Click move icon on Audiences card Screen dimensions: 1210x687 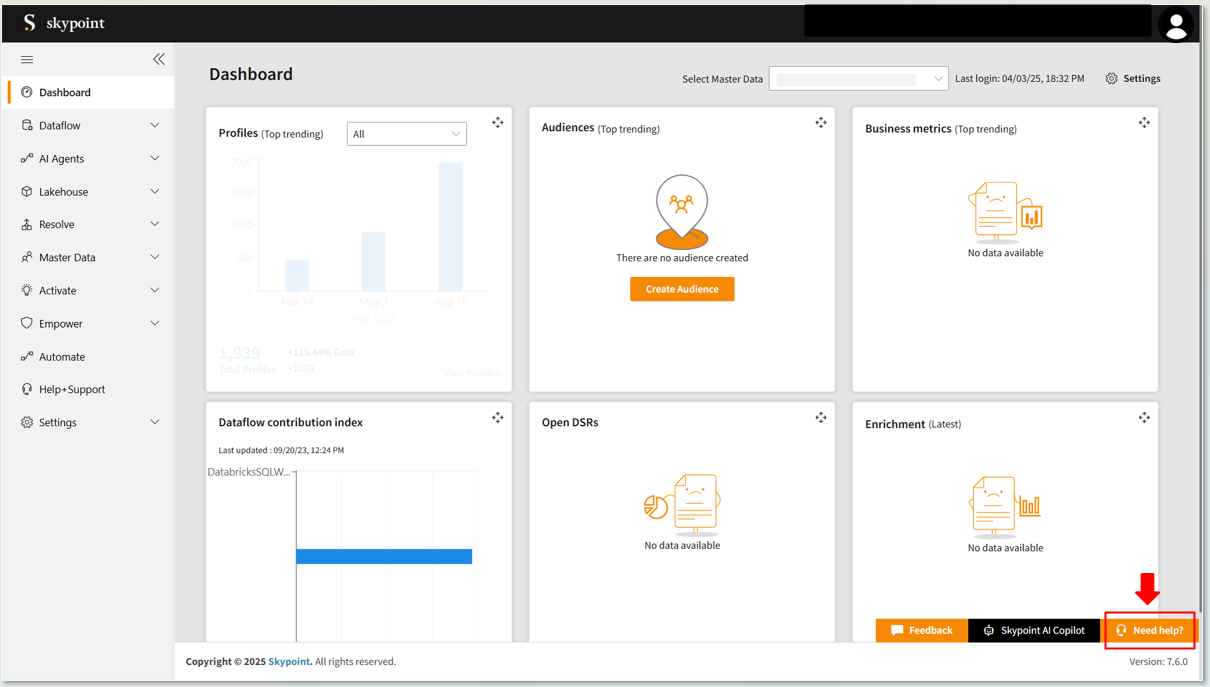(820, 123)
